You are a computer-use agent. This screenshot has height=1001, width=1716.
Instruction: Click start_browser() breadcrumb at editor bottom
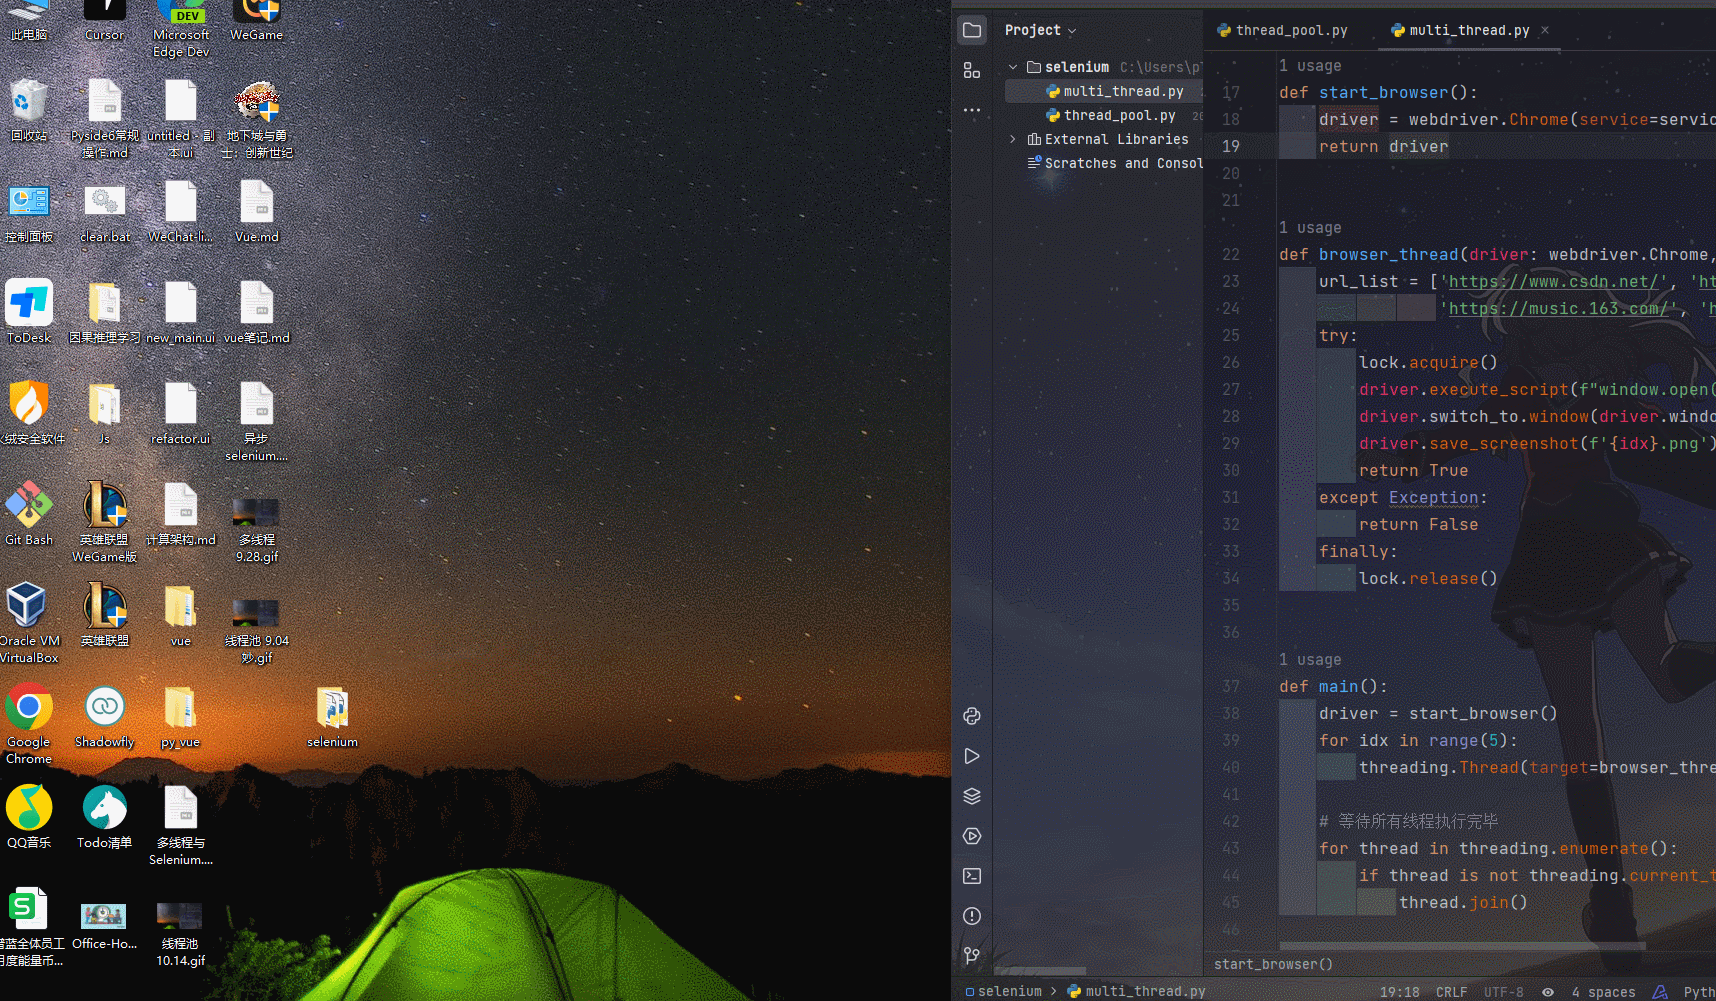1273,964
